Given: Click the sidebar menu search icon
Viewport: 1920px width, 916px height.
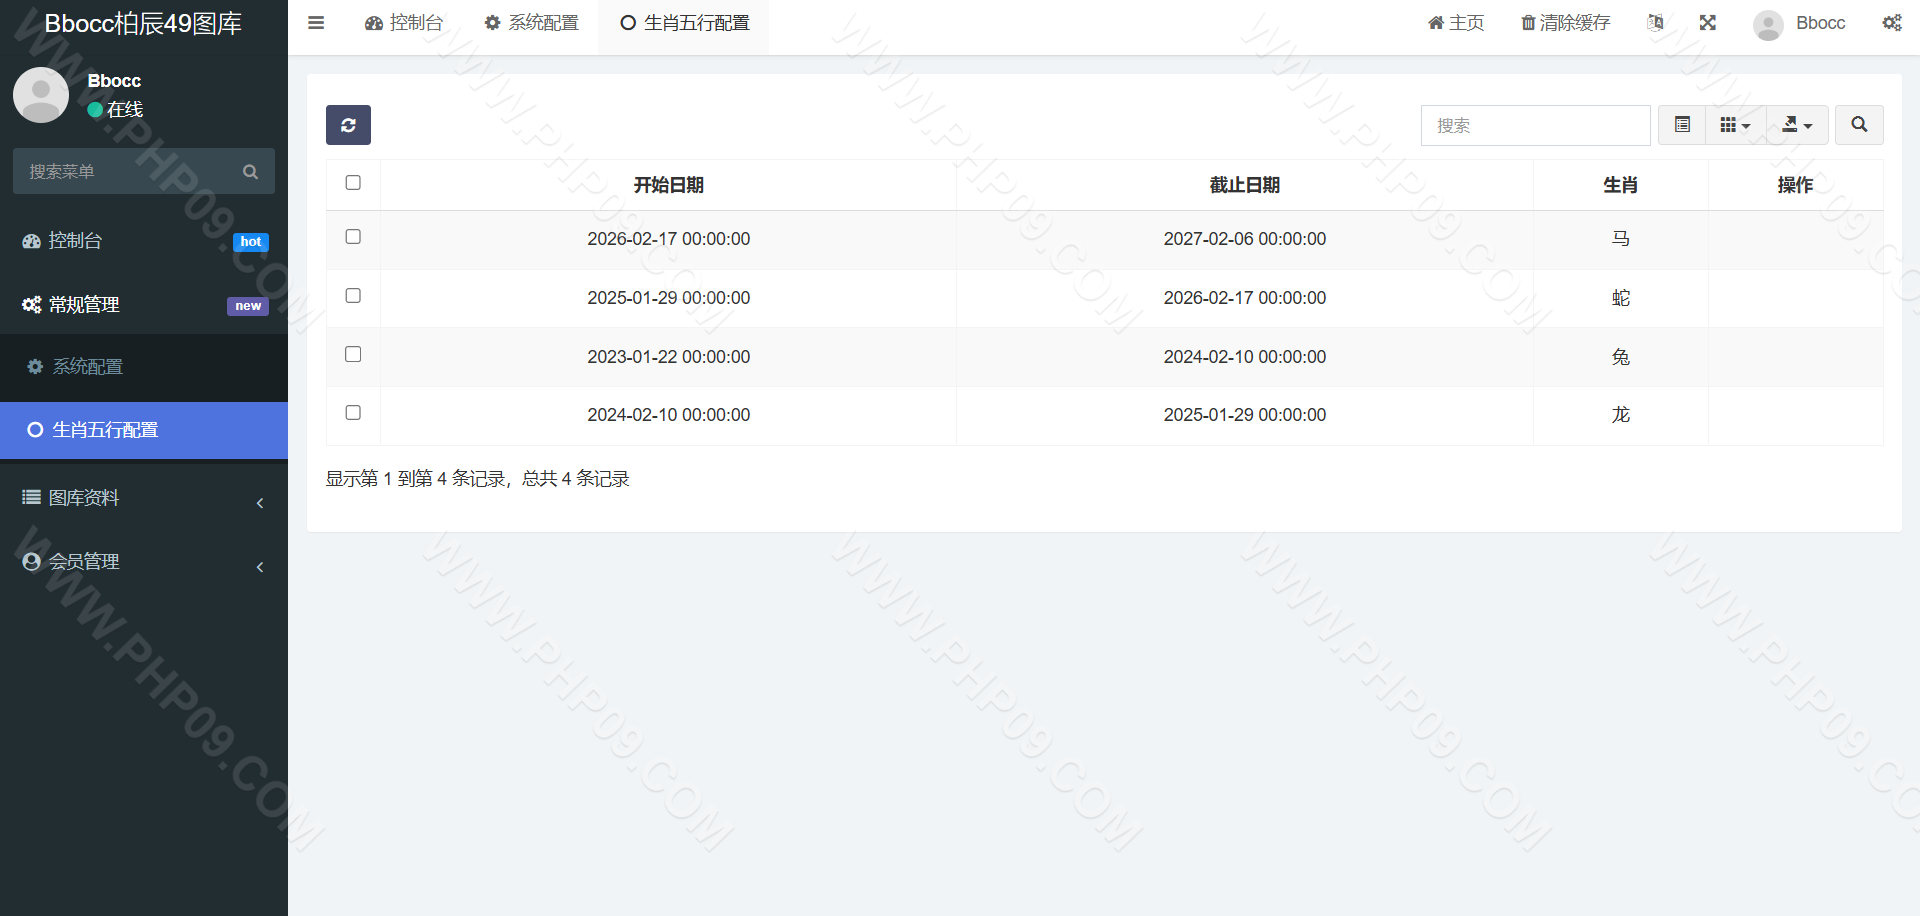Looking at the screenshot, I should point(250,172).
